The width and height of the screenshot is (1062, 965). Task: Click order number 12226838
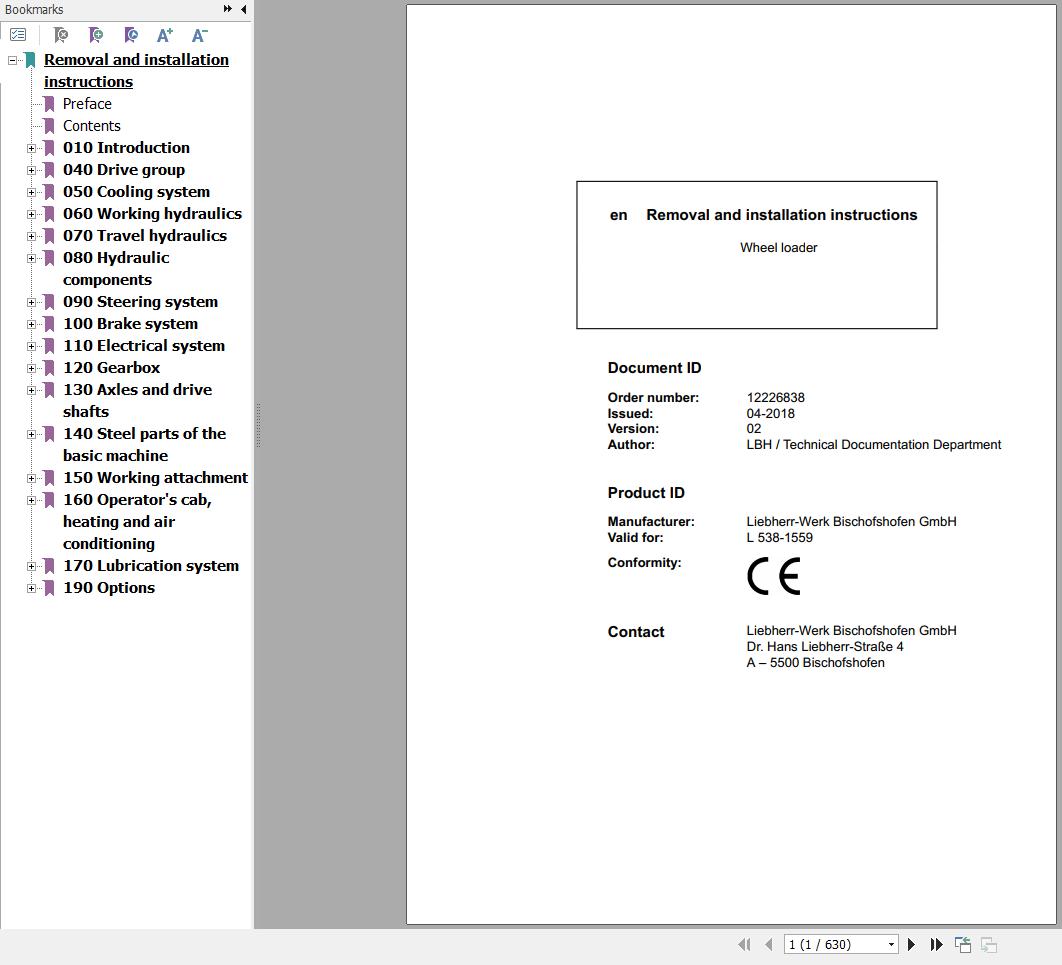776,398
